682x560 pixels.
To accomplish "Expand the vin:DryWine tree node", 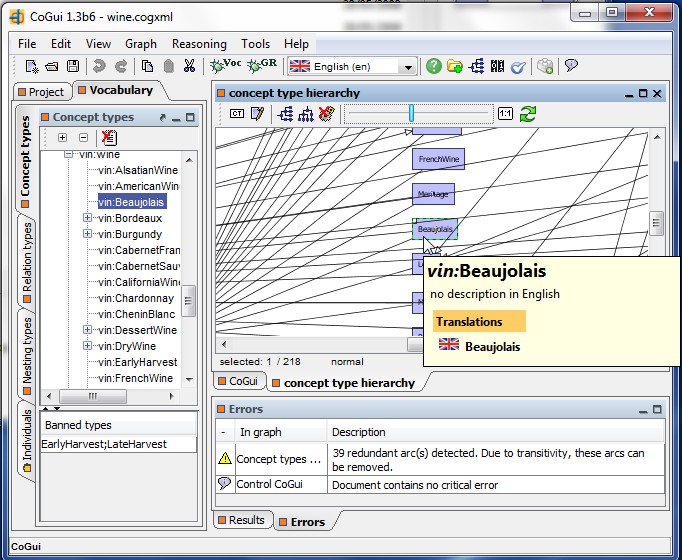I will click(87, 346).
